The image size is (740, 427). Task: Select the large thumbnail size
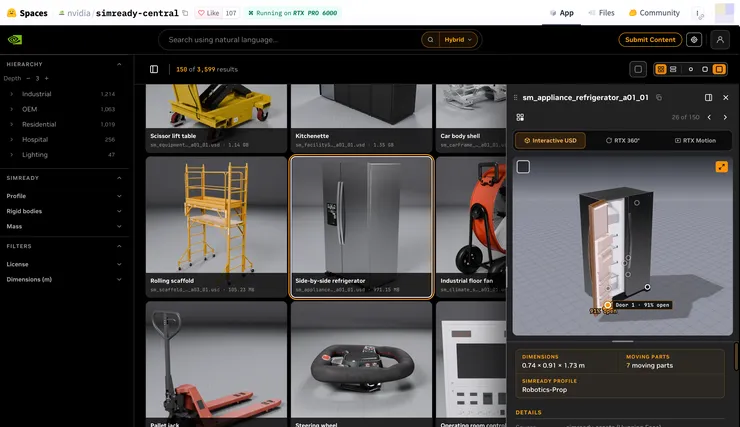tap(719, 69)
